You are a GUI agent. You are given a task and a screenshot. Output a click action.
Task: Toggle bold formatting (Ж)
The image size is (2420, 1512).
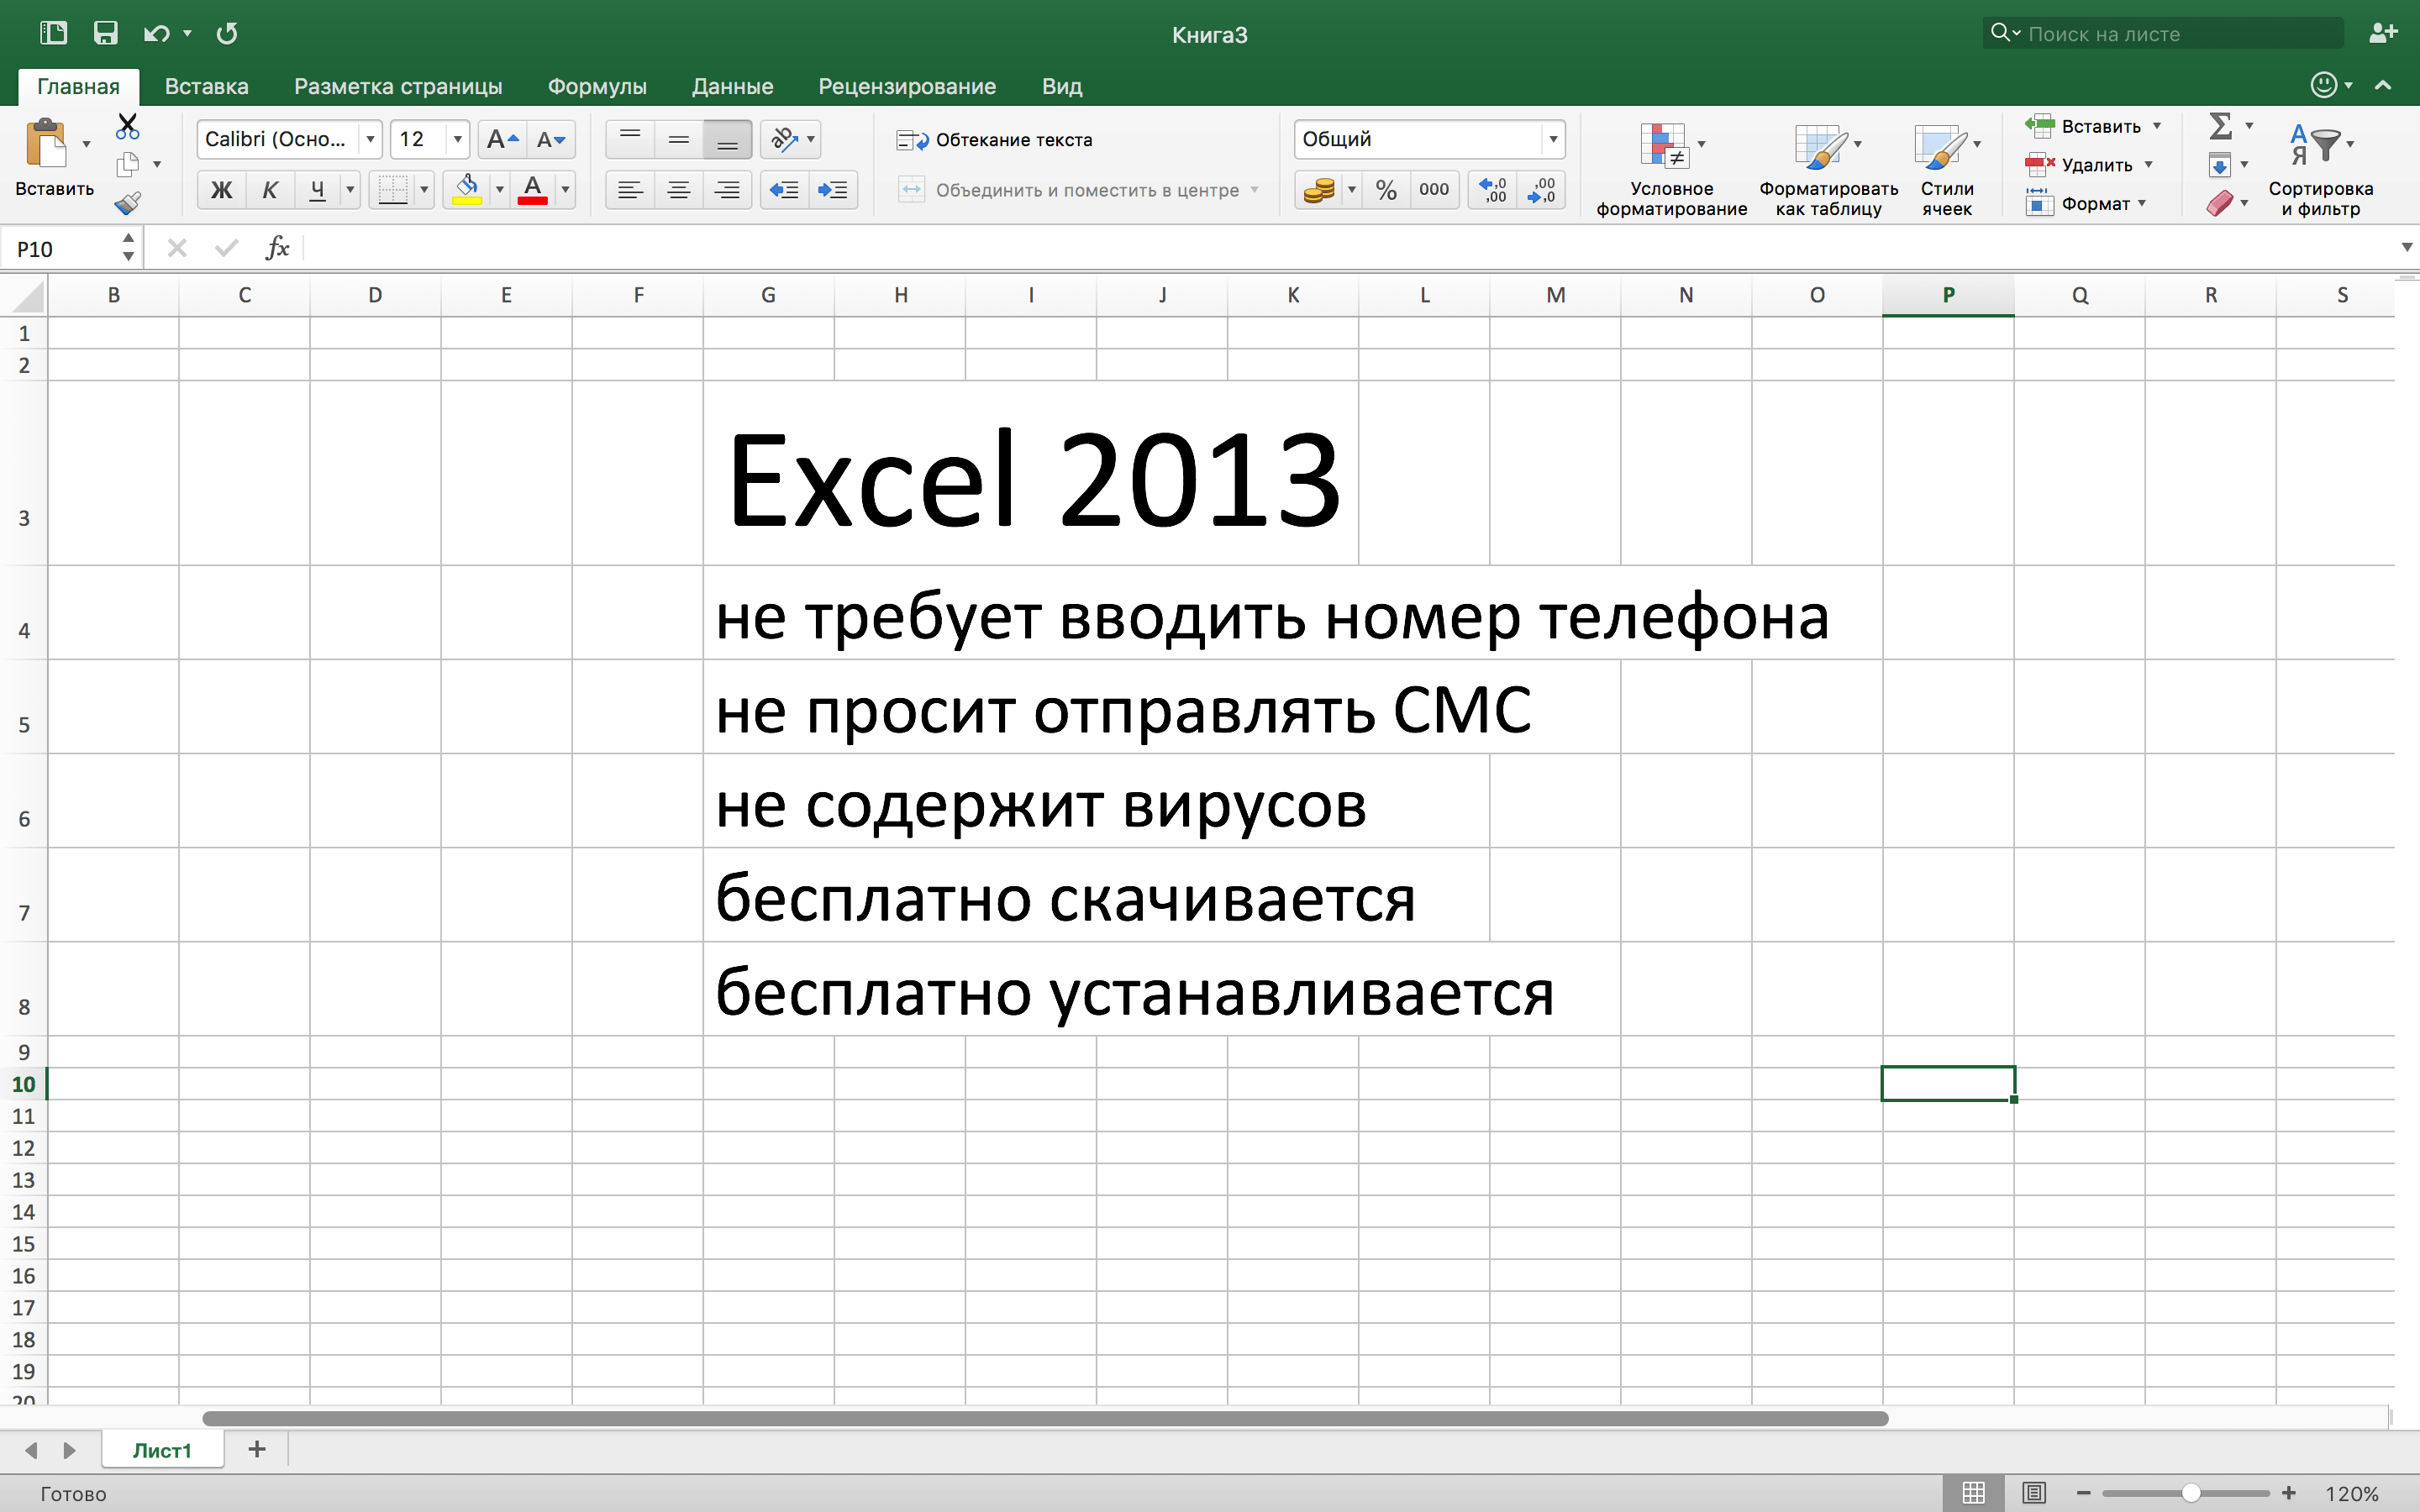[x=221, y=190]
